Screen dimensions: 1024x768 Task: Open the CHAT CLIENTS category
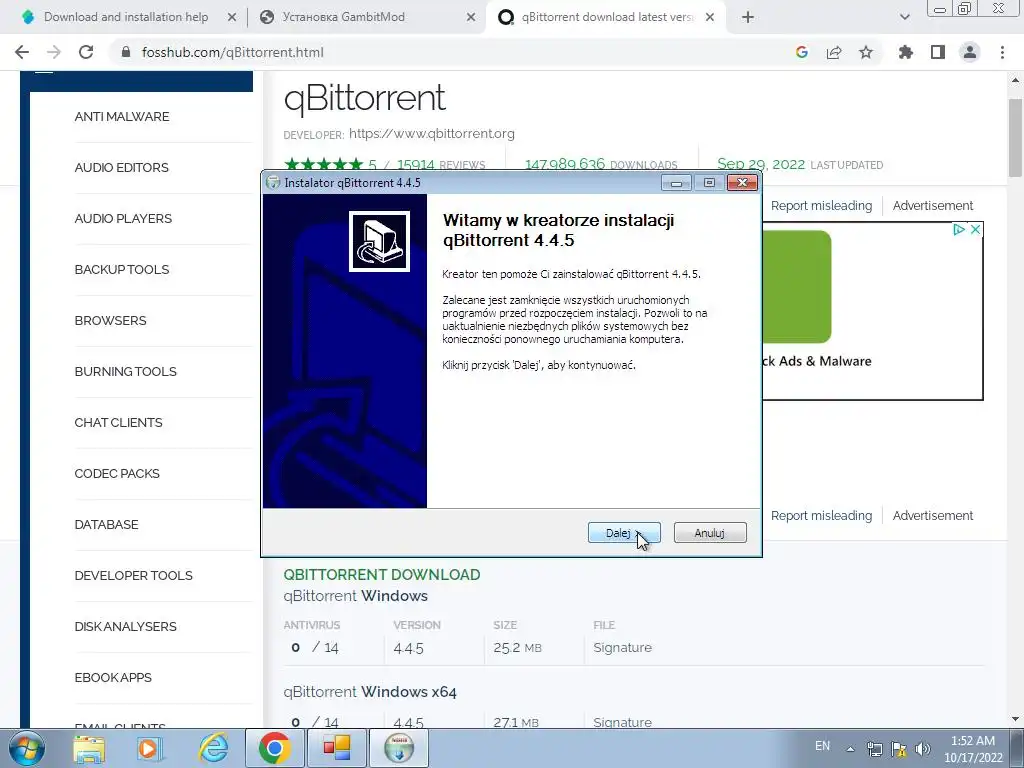coord(118,422)
